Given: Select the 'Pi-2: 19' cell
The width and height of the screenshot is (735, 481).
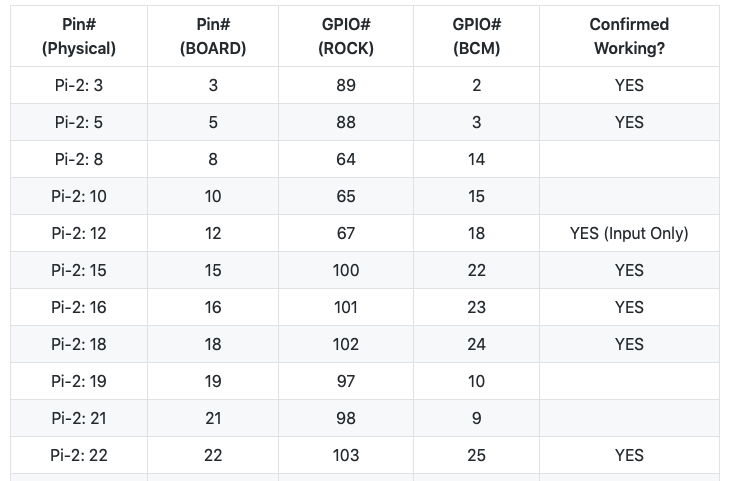Looking at the screenshot, I should pos(79,382).
